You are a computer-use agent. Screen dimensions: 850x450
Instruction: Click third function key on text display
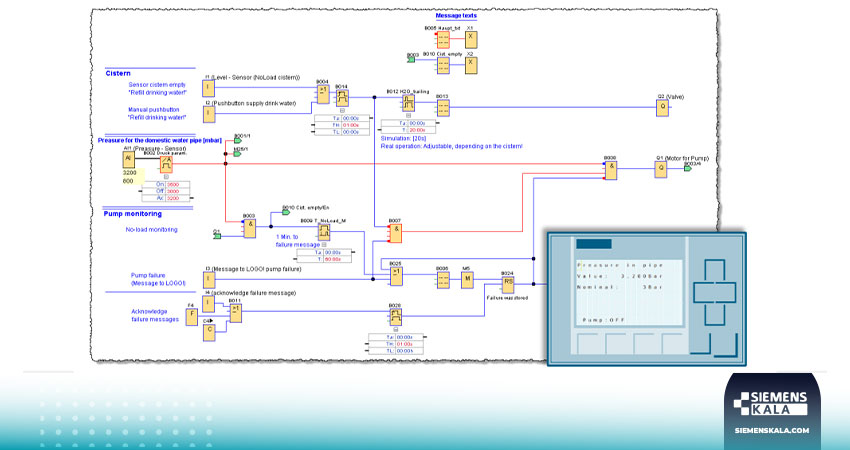(x=646, y=343)
